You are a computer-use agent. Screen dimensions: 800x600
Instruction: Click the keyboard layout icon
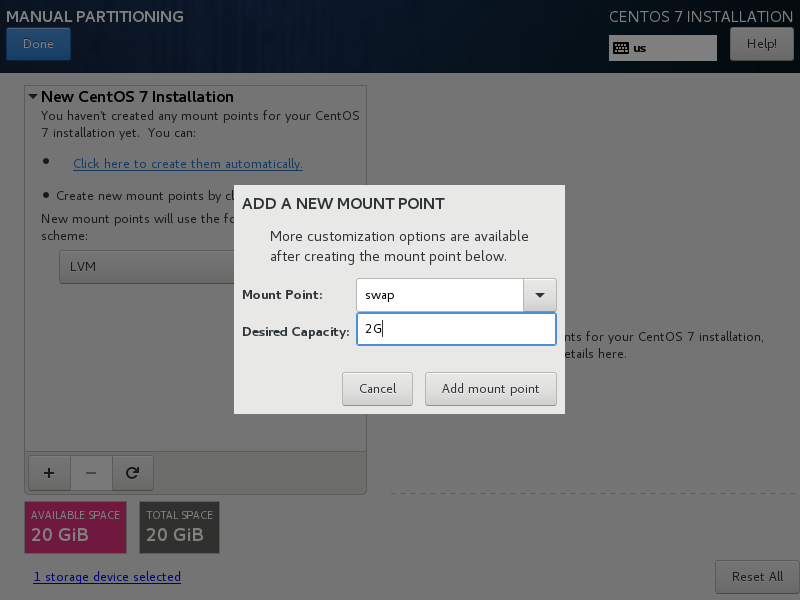tap(621, 48)
